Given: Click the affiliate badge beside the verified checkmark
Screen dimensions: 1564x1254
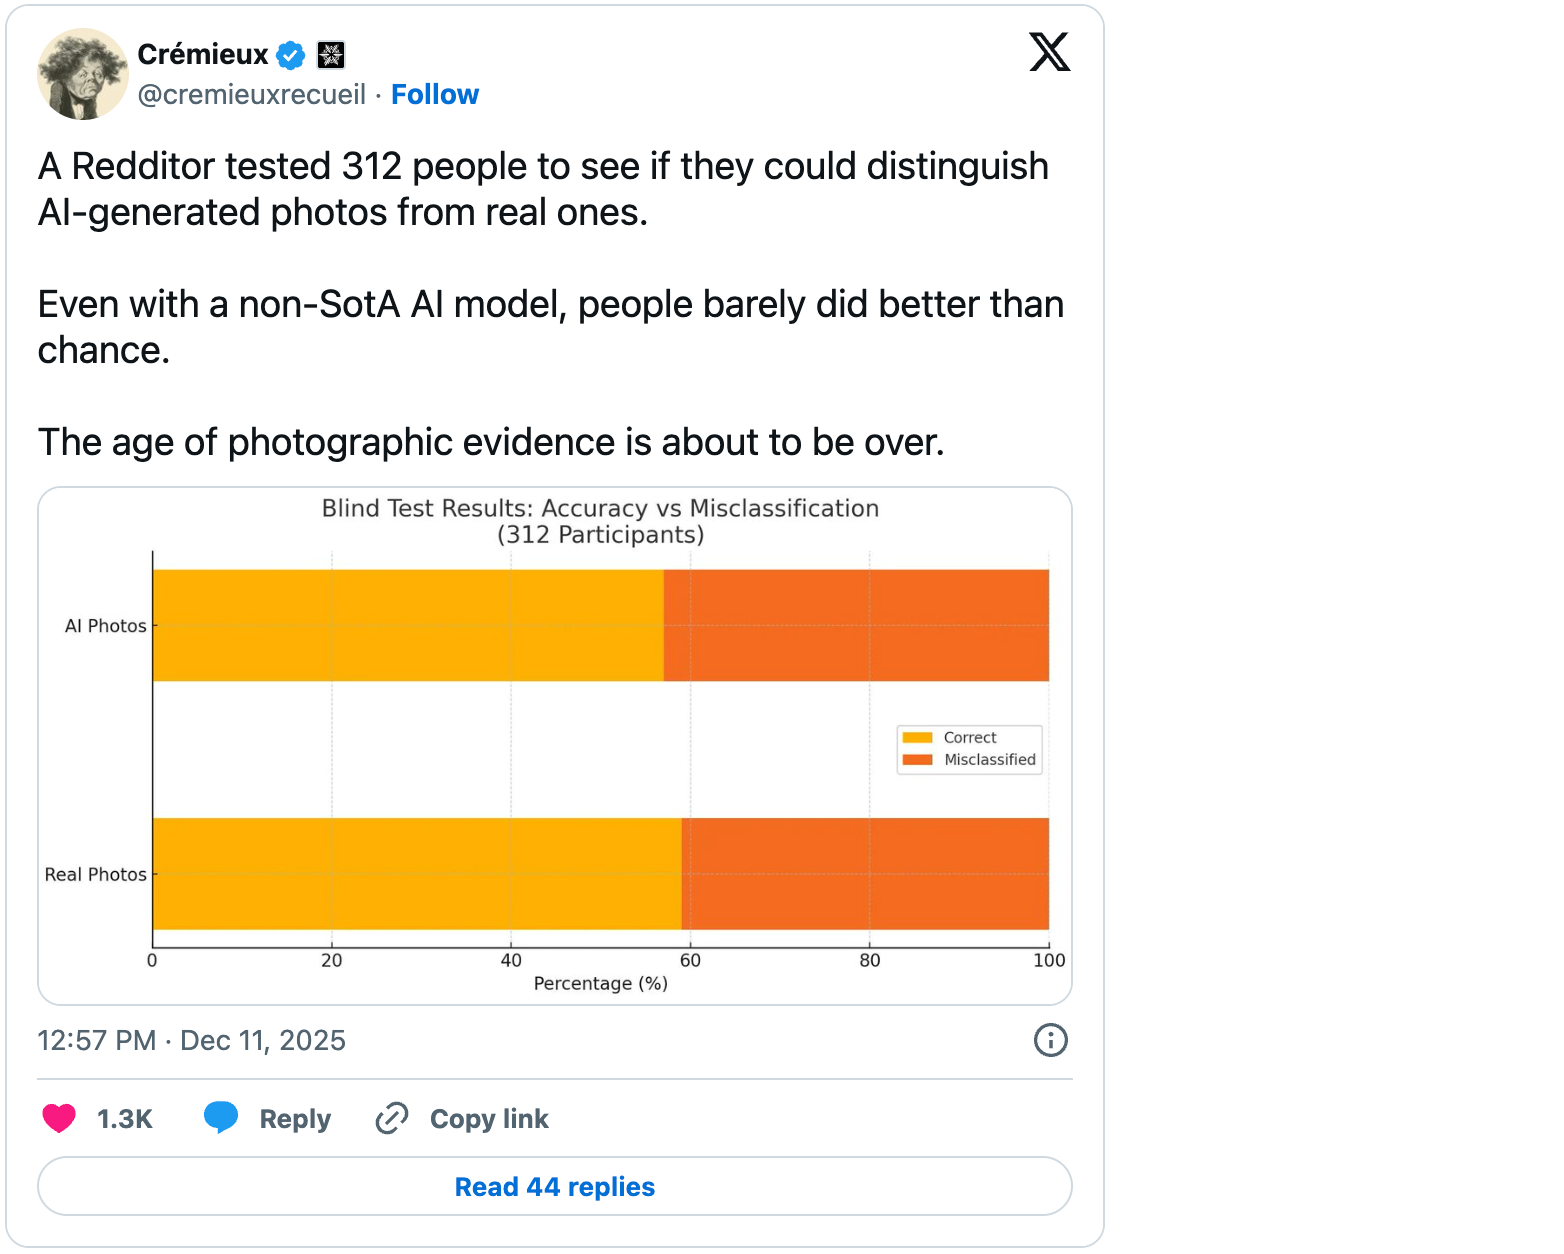Looking at the screenshot, I should (331, 55).
